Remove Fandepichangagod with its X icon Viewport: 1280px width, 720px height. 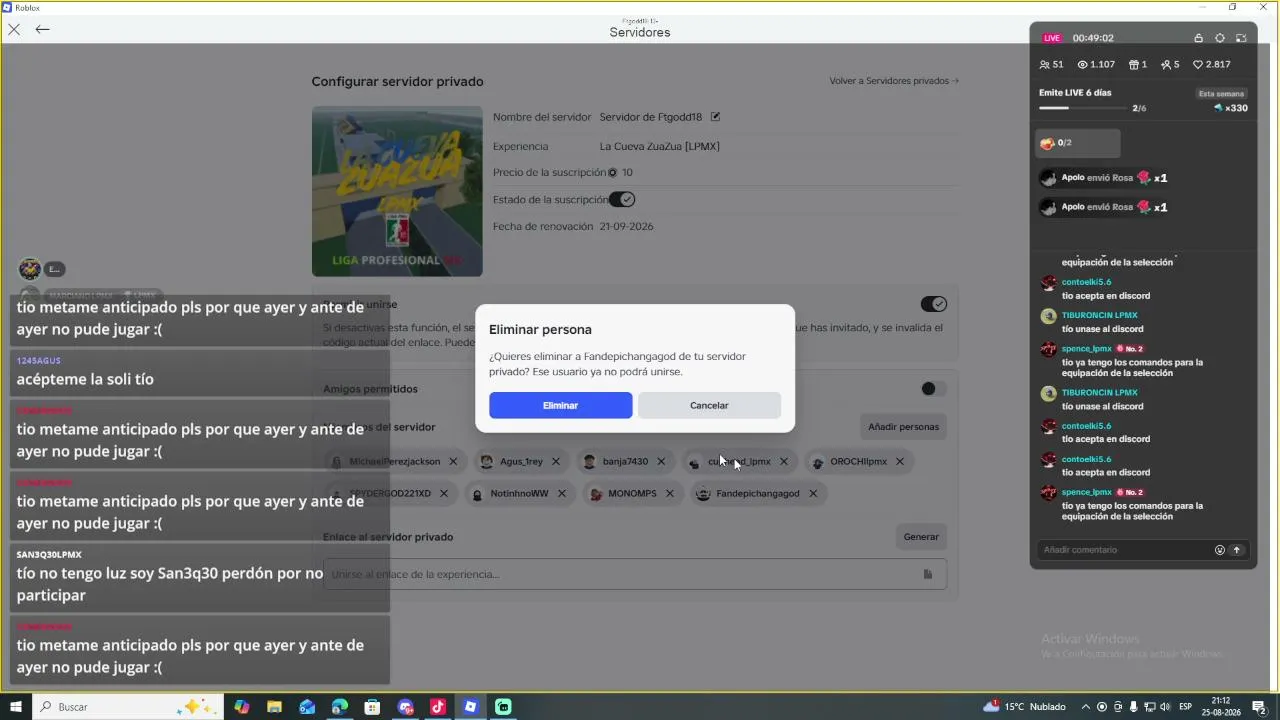pos(813,494)
